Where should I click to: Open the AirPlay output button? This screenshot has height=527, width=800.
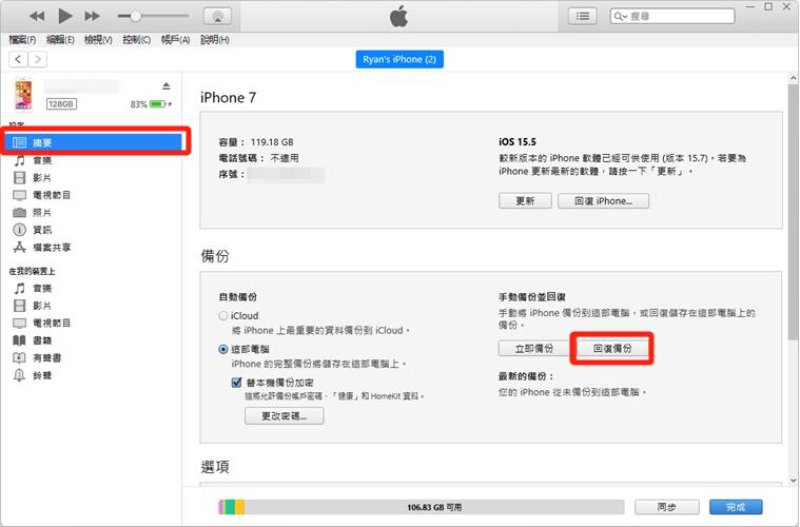tap(217, 16)
